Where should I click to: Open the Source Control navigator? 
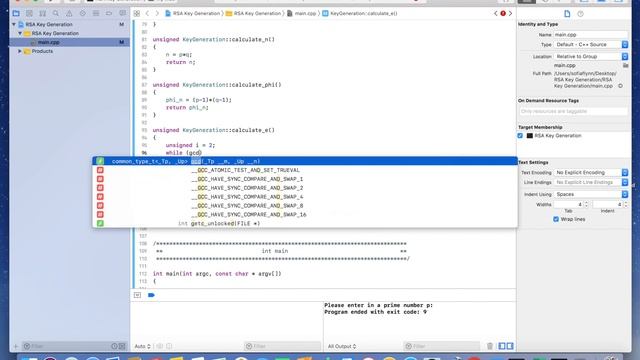pos(29,13)
